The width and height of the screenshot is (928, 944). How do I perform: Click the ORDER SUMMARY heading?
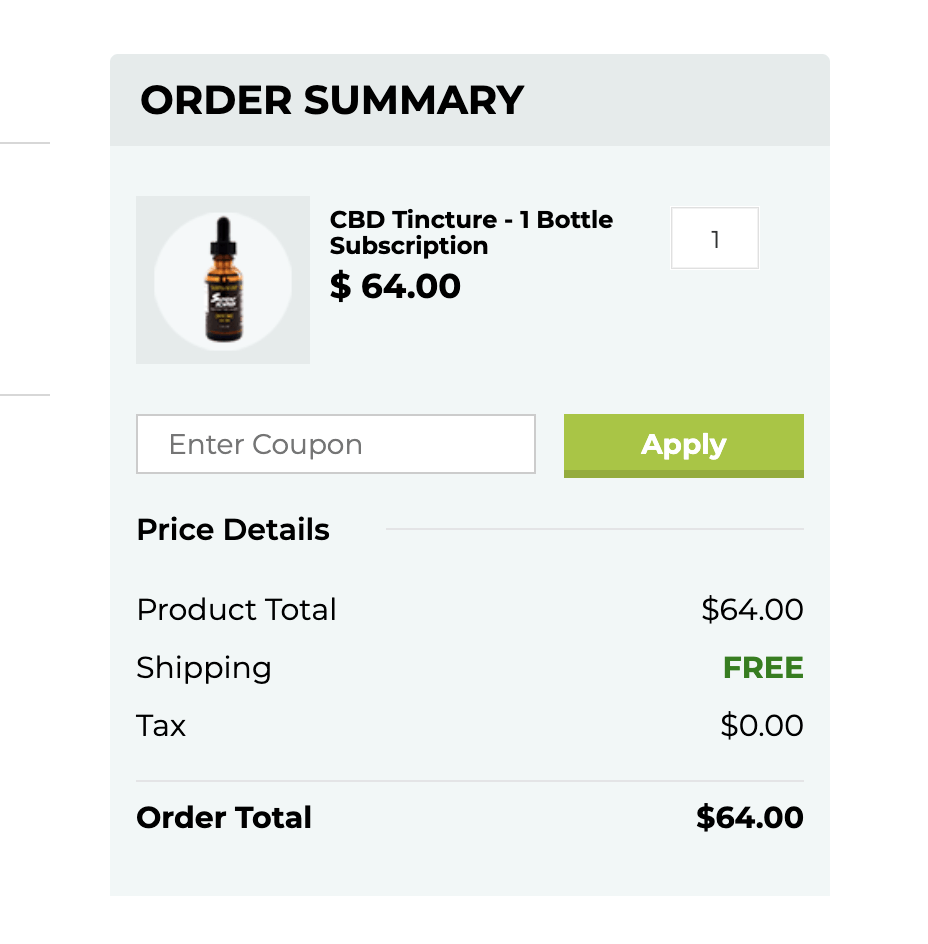[332, 100]
